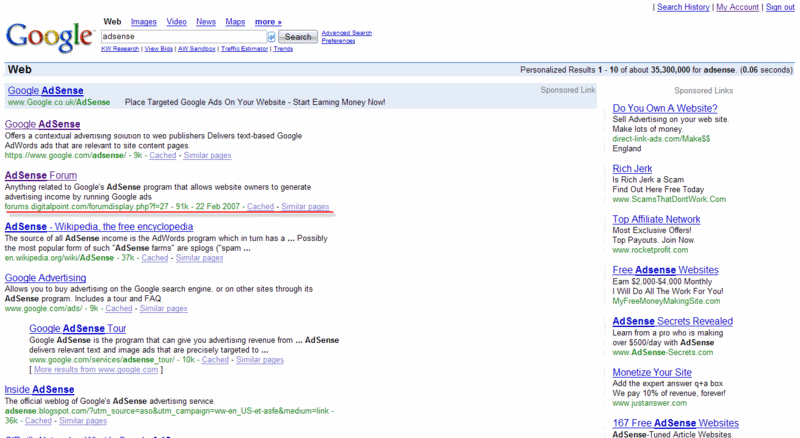This screenshot has height=438, width=800.
Task: Open Similar pages for google.com/adsense result
Action: pos(207,155)
